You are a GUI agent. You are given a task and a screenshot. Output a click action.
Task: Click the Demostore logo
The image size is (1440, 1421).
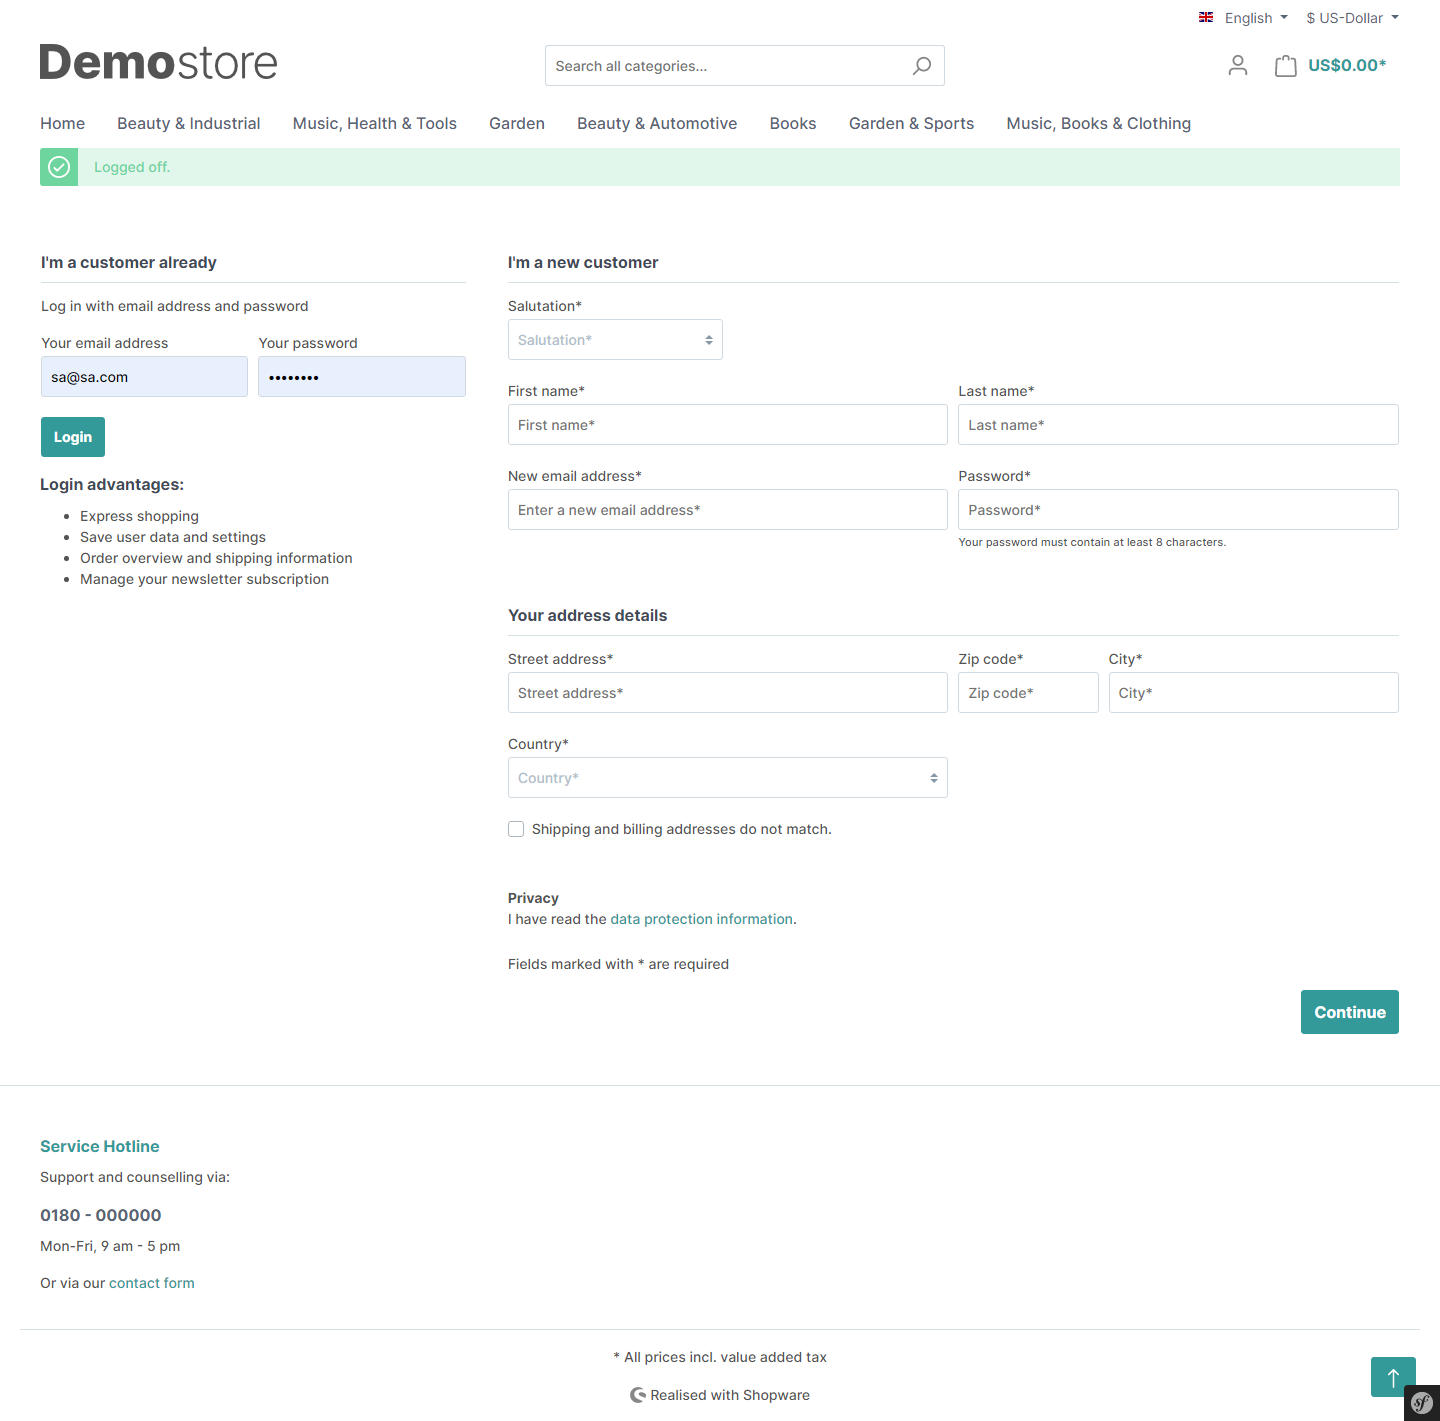(158, 62)
